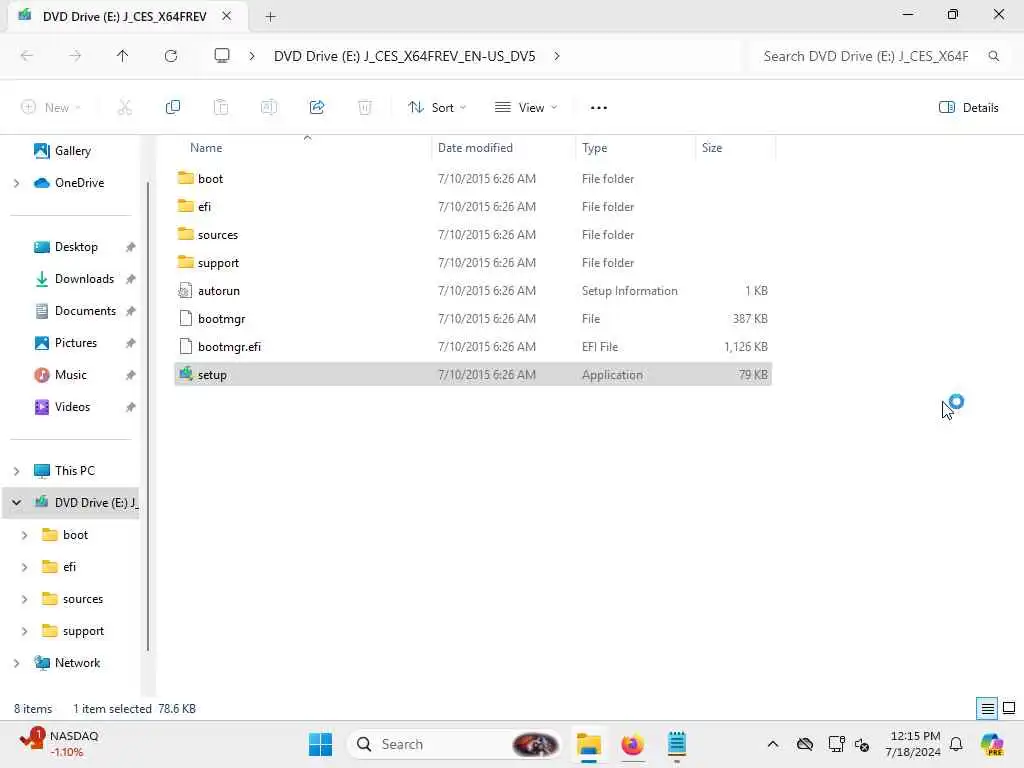The image size is (1024, 768).
Task: Click the Delete trash icon in toolbar
Action: point(364,108)
